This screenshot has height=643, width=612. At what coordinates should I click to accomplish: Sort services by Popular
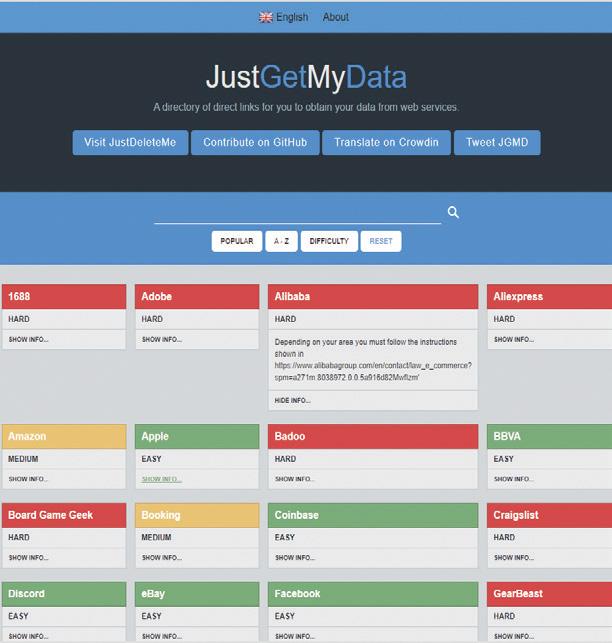point(237,241)
